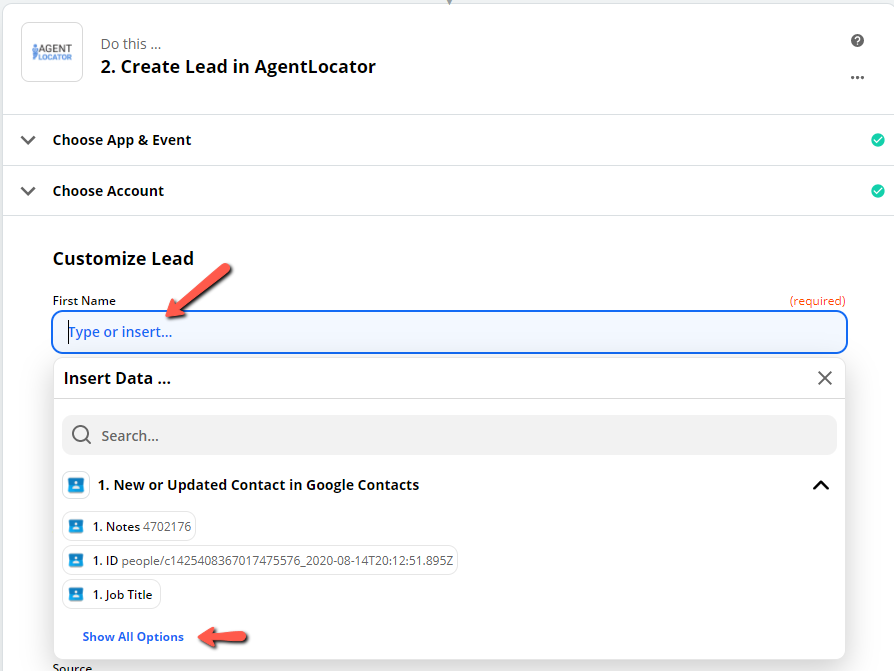Screen dimensions: 894x671
Task: Click the New or Updated Contact in Google Contacts header
Action: [258, 485]
